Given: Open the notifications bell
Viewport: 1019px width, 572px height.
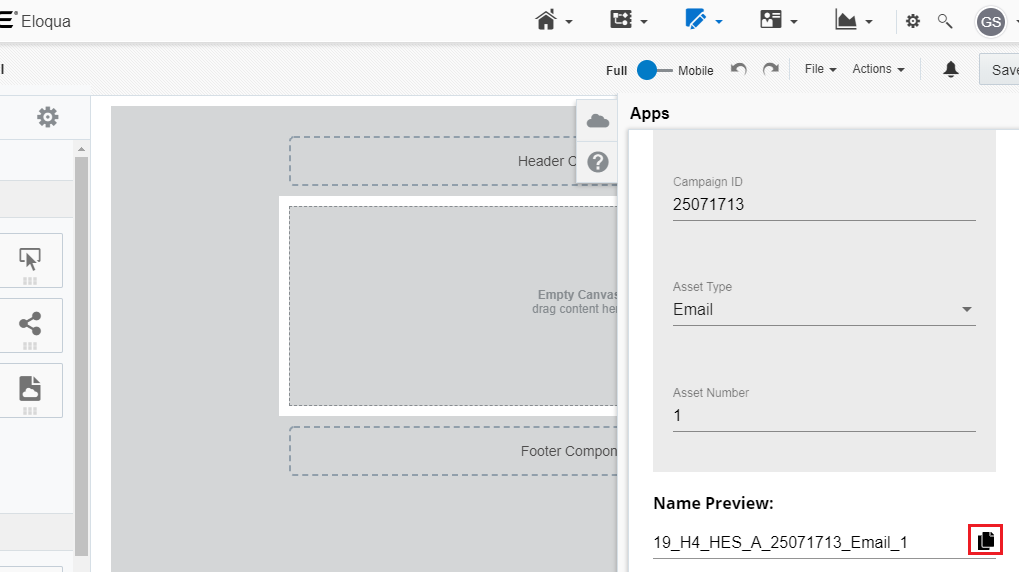Looking at the screenshot, I should (951, 69).
